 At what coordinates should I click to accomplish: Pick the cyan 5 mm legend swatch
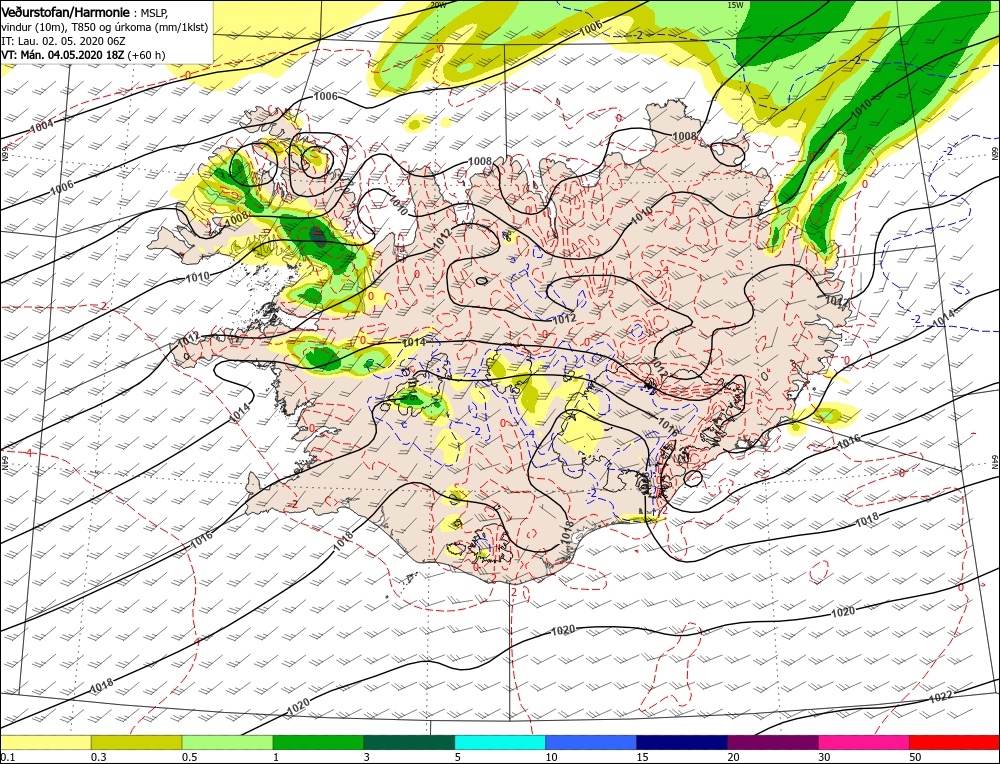pyautogui.click(x=500, y=742)
